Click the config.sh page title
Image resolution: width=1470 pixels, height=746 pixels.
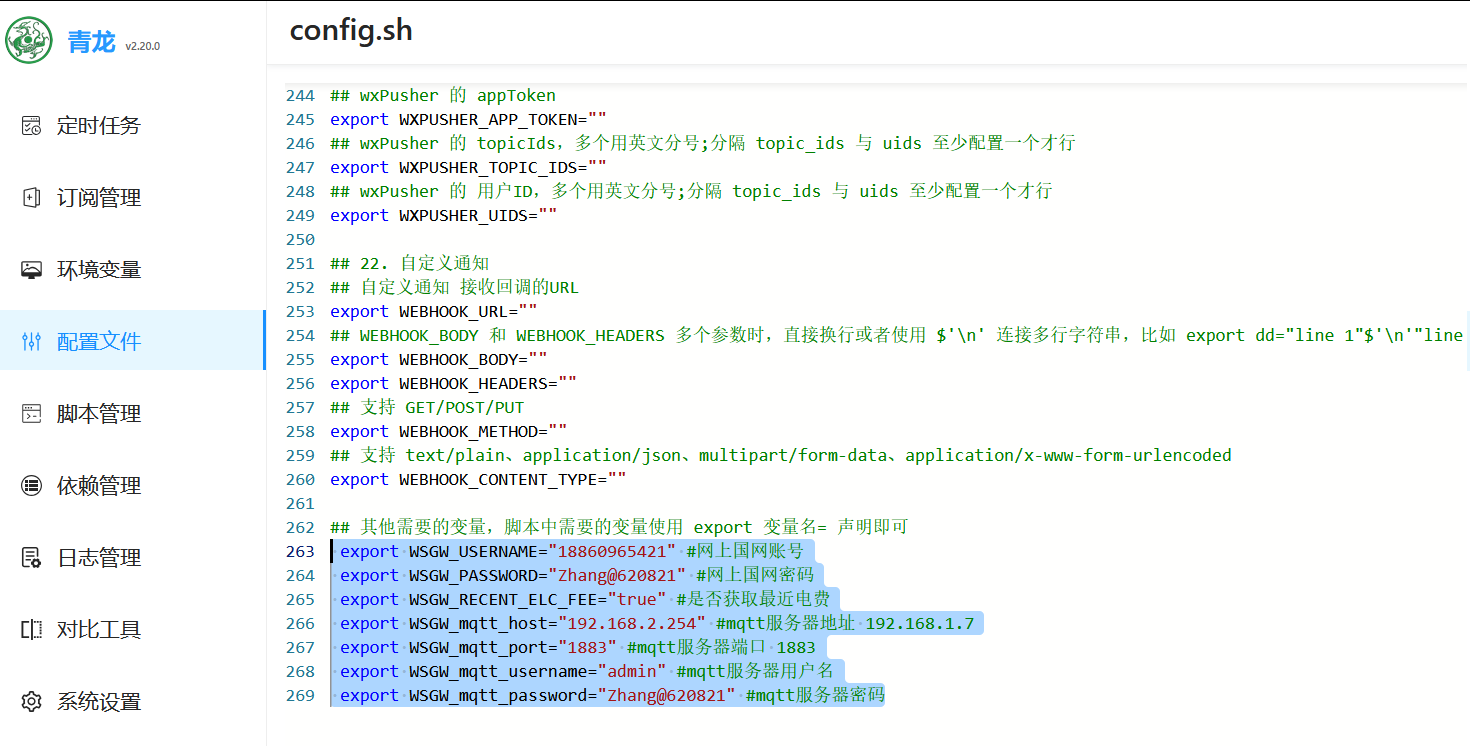(350, 31)
